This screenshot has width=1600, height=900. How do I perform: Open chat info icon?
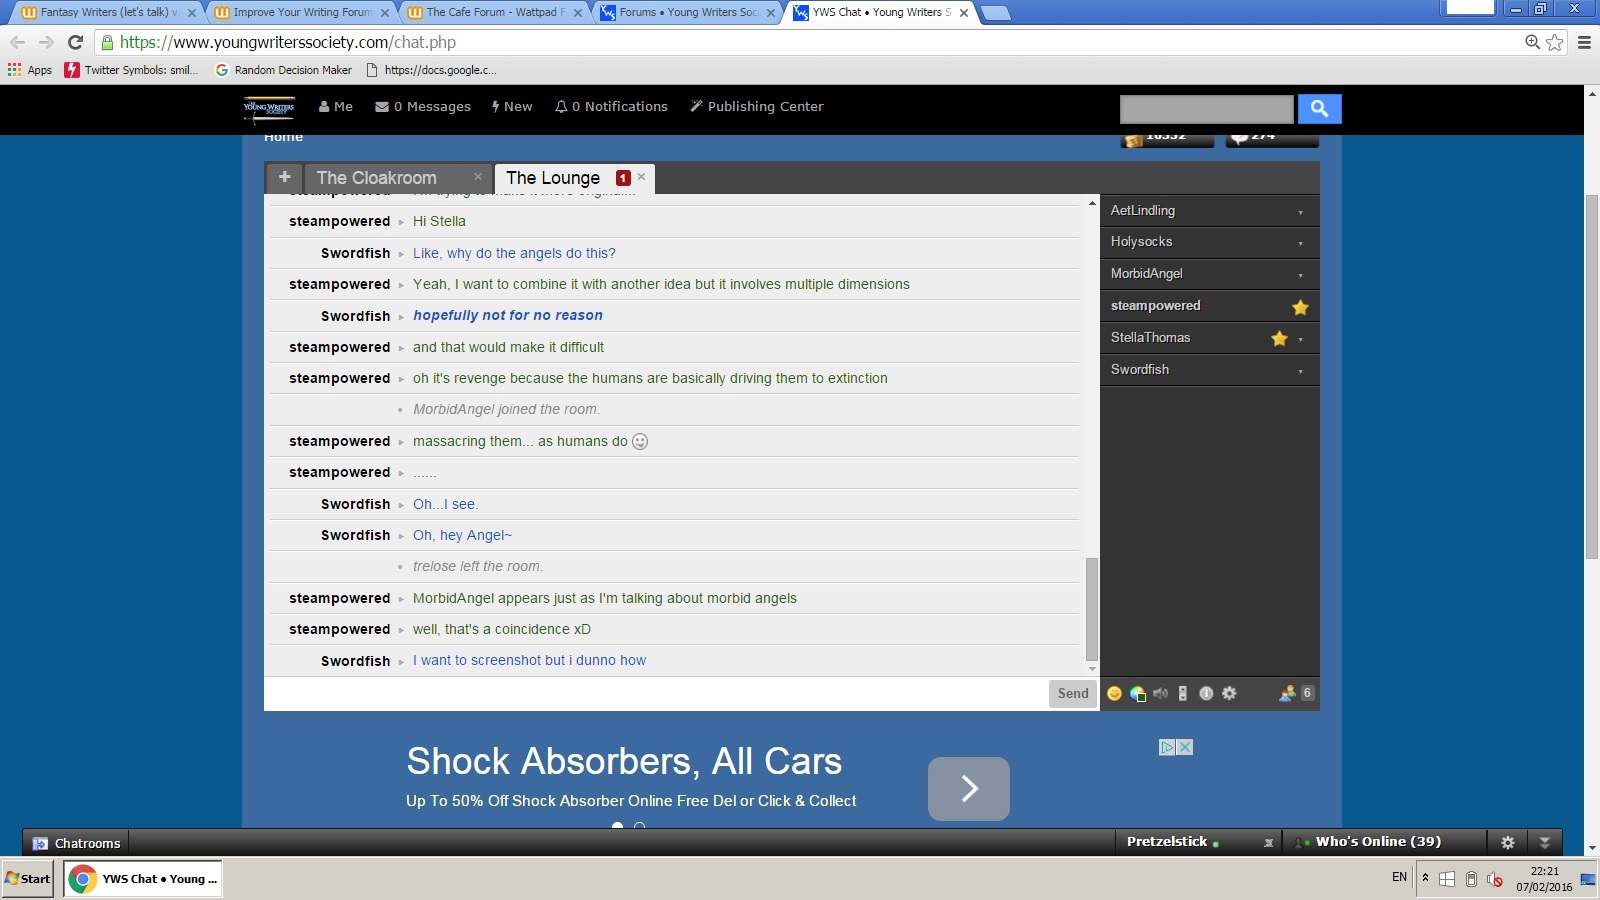(1206, 693)
